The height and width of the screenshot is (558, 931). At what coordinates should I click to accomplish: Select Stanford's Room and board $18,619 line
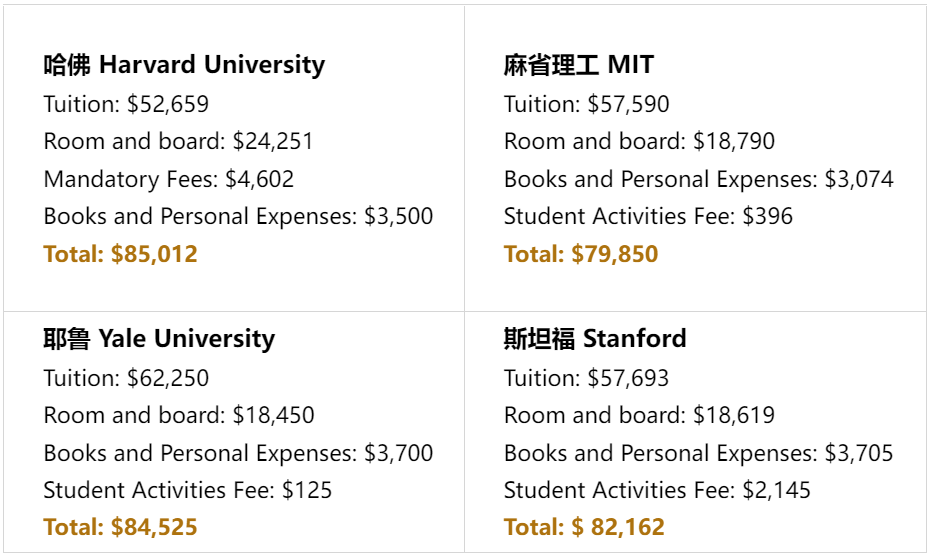click(x=639, y=415)
